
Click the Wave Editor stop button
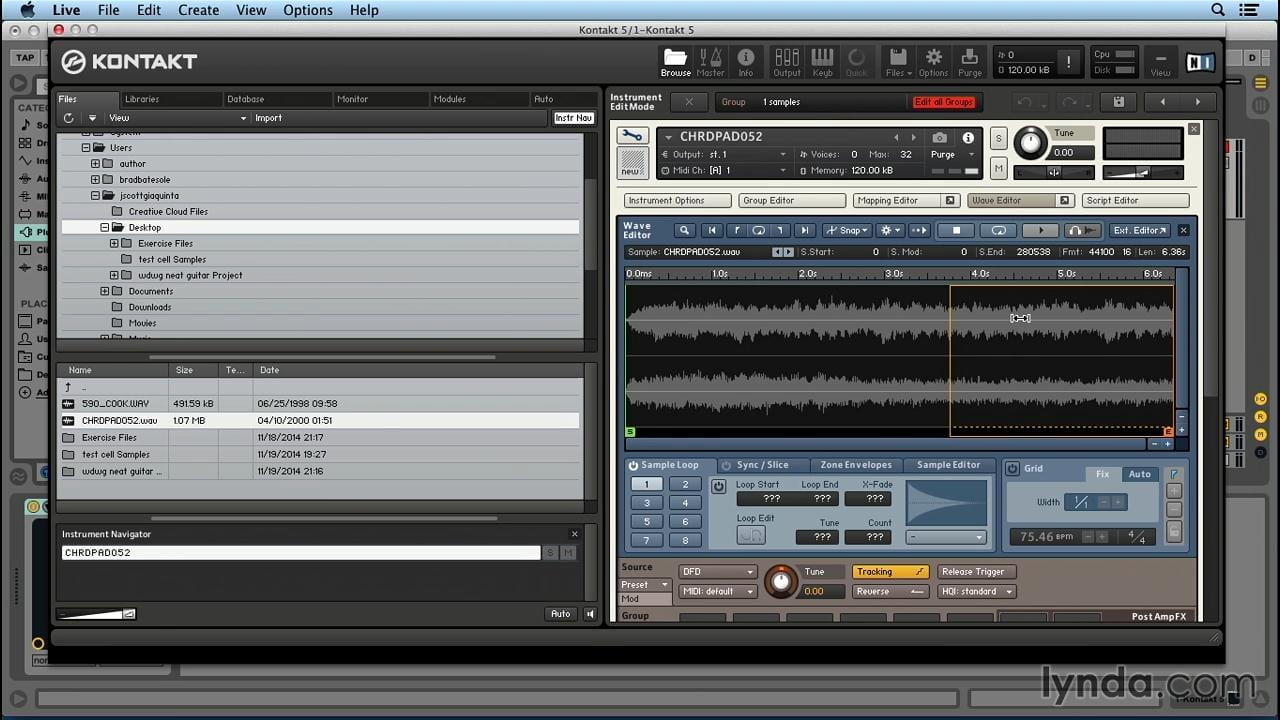[x=956, y=230]
